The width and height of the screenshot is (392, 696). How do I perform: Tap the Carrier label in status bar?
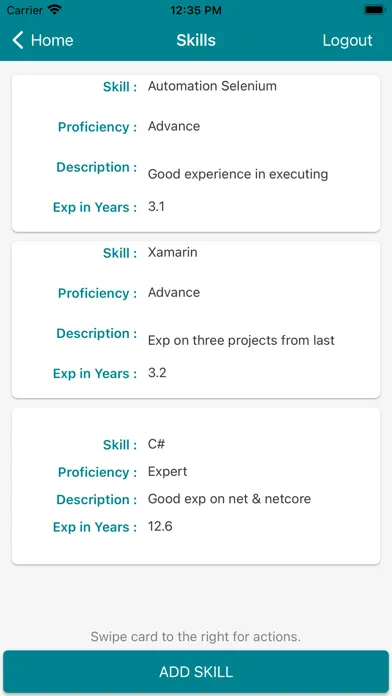(x=24, y=10)
